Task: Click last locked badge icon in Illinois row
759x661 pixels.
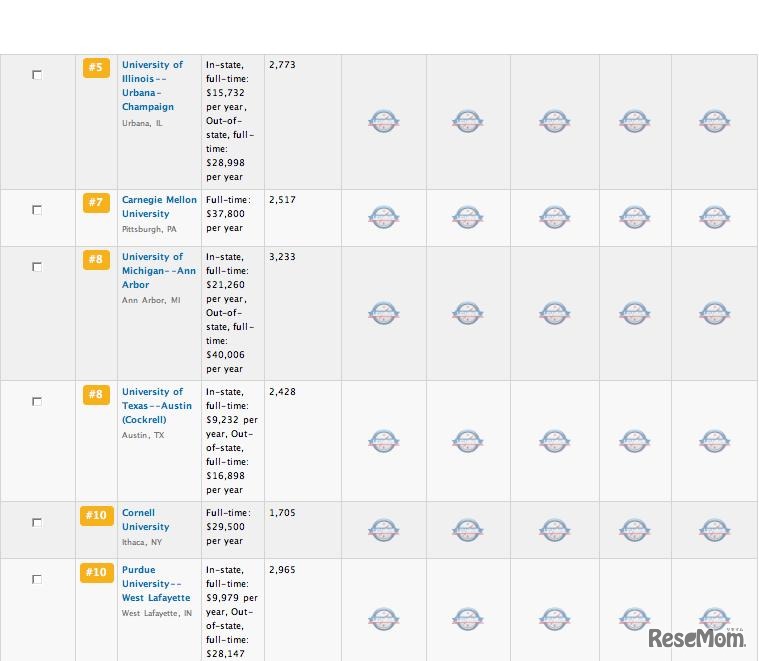Action: [714, 121]
